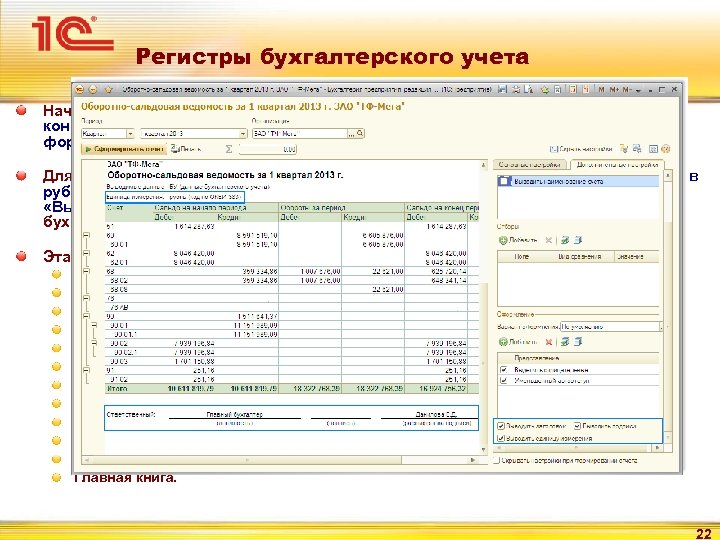Switch to the Основные настройки tab
Viewport: 720px width, 540px height.
coord(529,164)
